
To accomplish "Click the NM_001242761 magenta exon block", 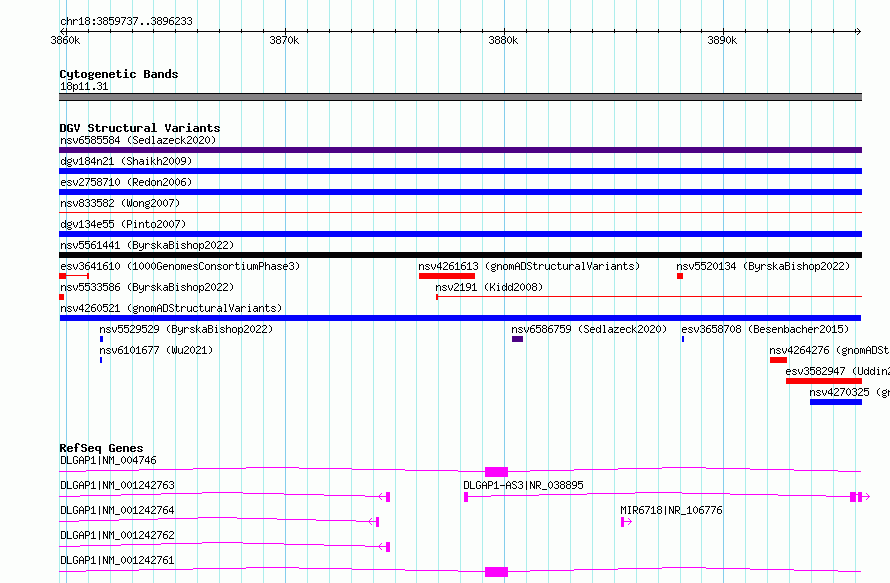I will pyautogui.click(x=497, y=572).
